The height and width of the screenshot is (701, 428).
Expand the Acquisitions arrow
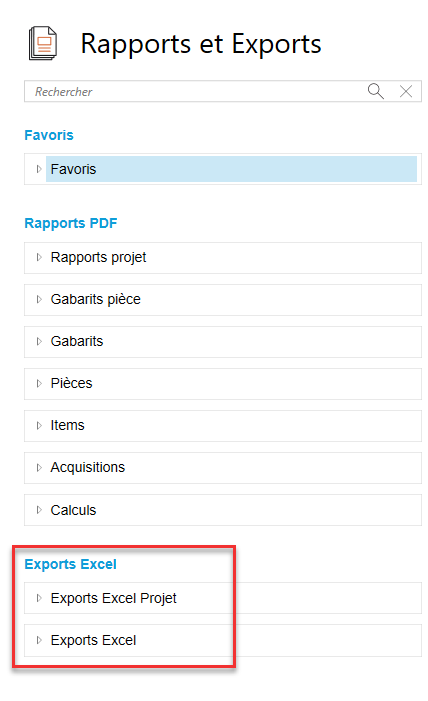point(39,467)
